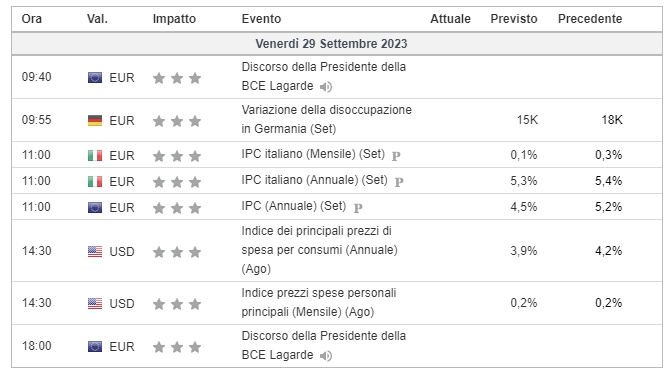Click the 5,2% previous value for IPC (Annuale)
669x370 pixels.
[x=608, y=207]
